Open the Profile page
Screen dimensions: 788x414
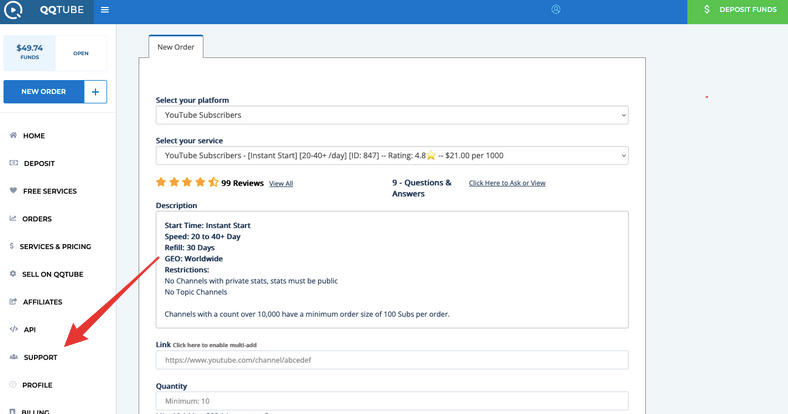tap(37, 385)
